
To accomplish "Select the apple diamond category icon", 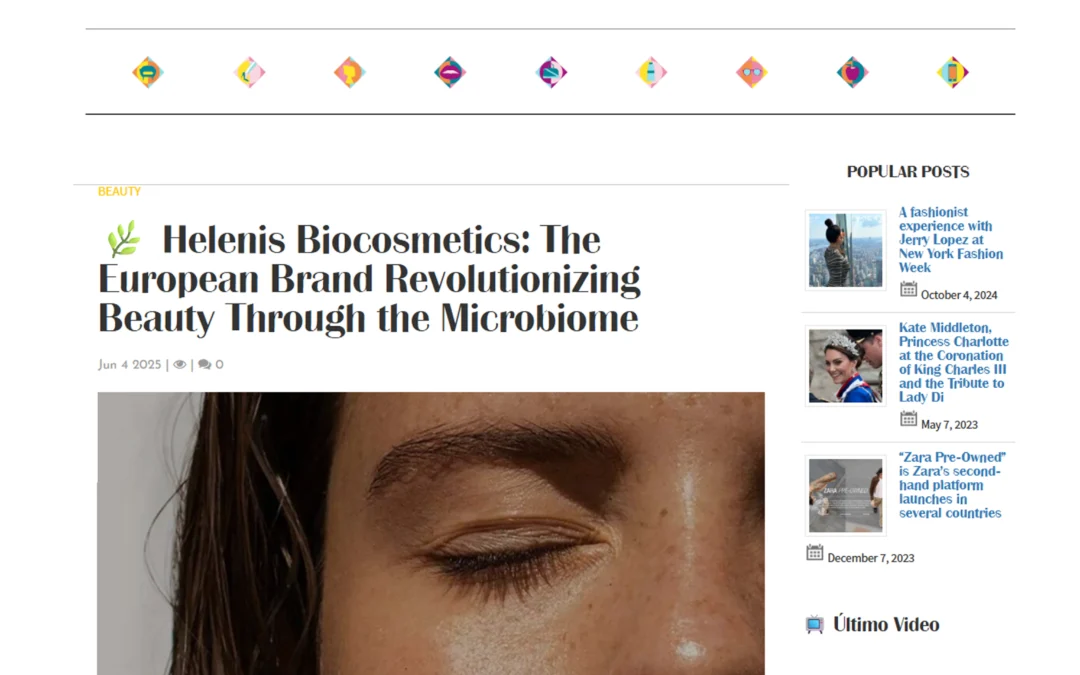I will [851, 71].
